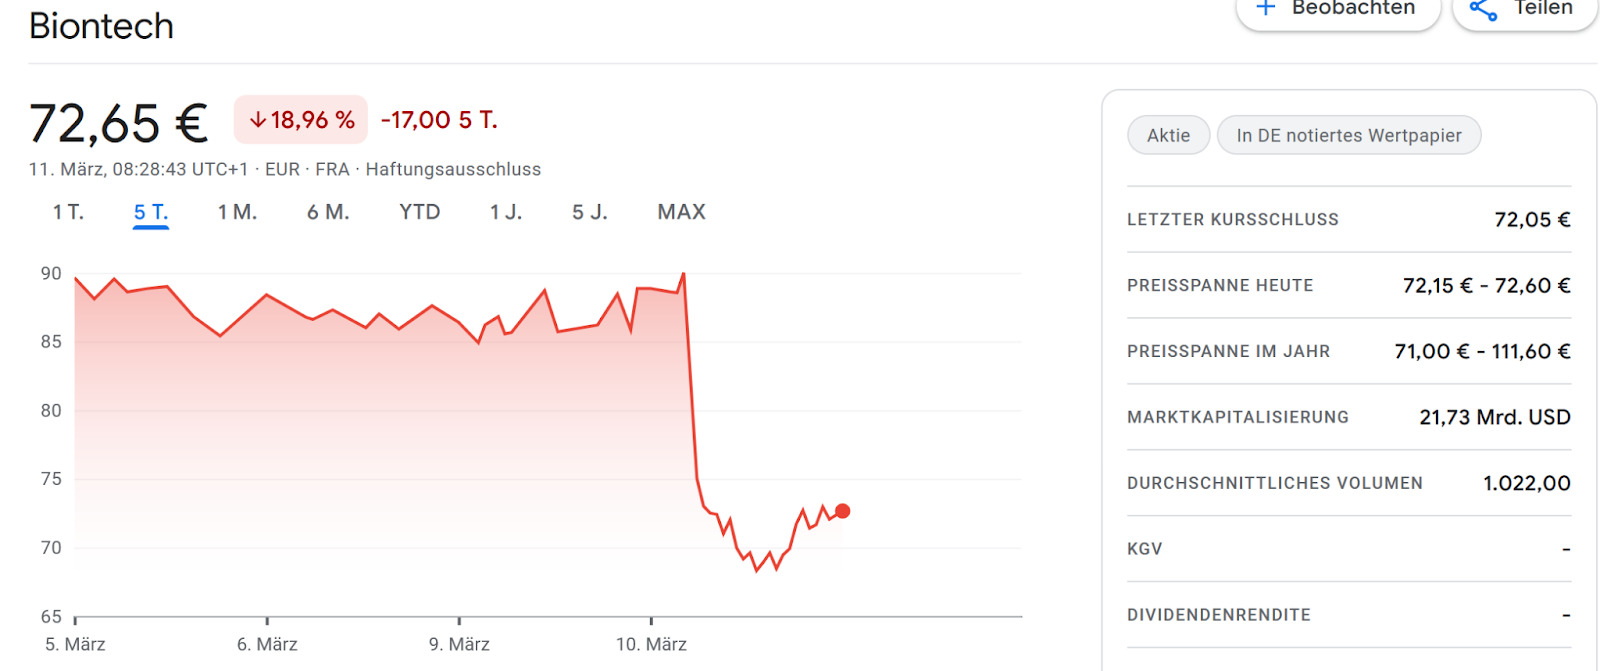The image size is (1600, 671).
Task: Show the 1 J. chart range
Action: click(x=506, y=212)
